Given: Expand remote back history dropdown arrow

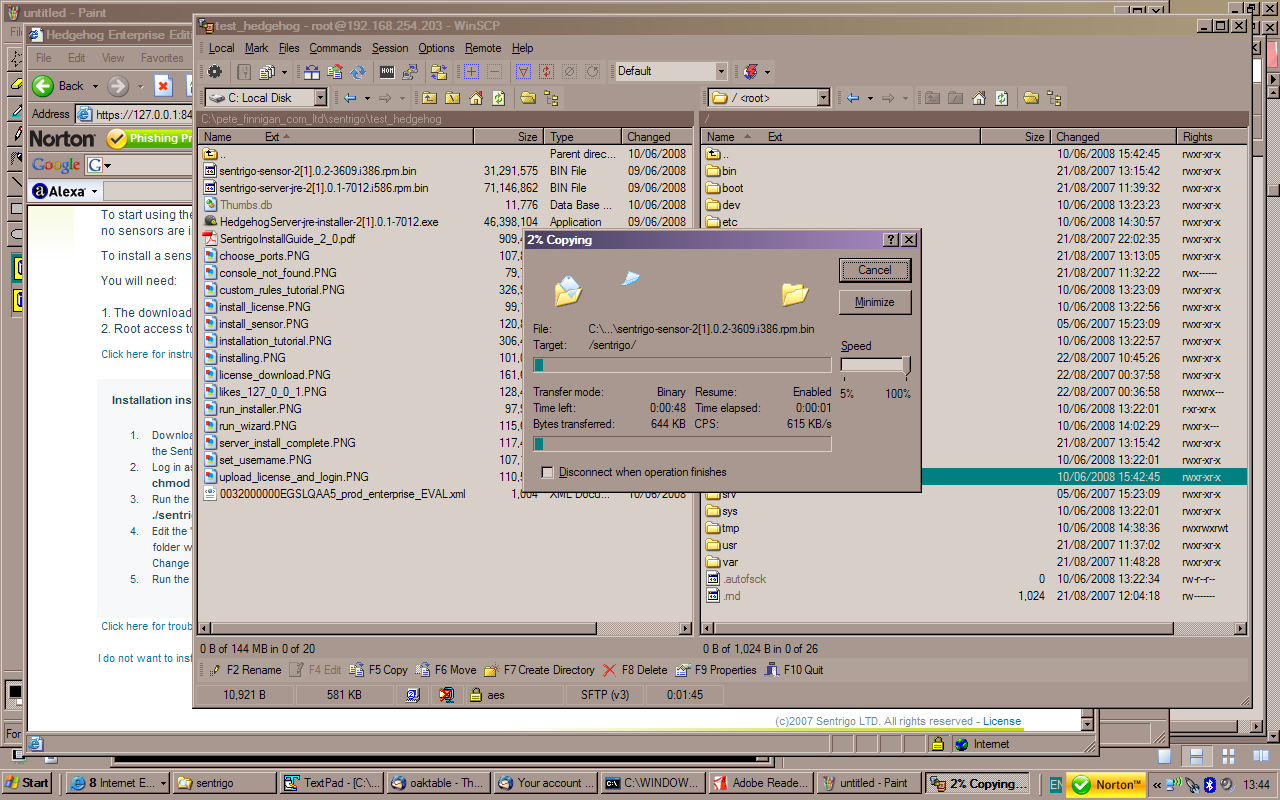Looking at the screenshot, I should tap(870, 98).
